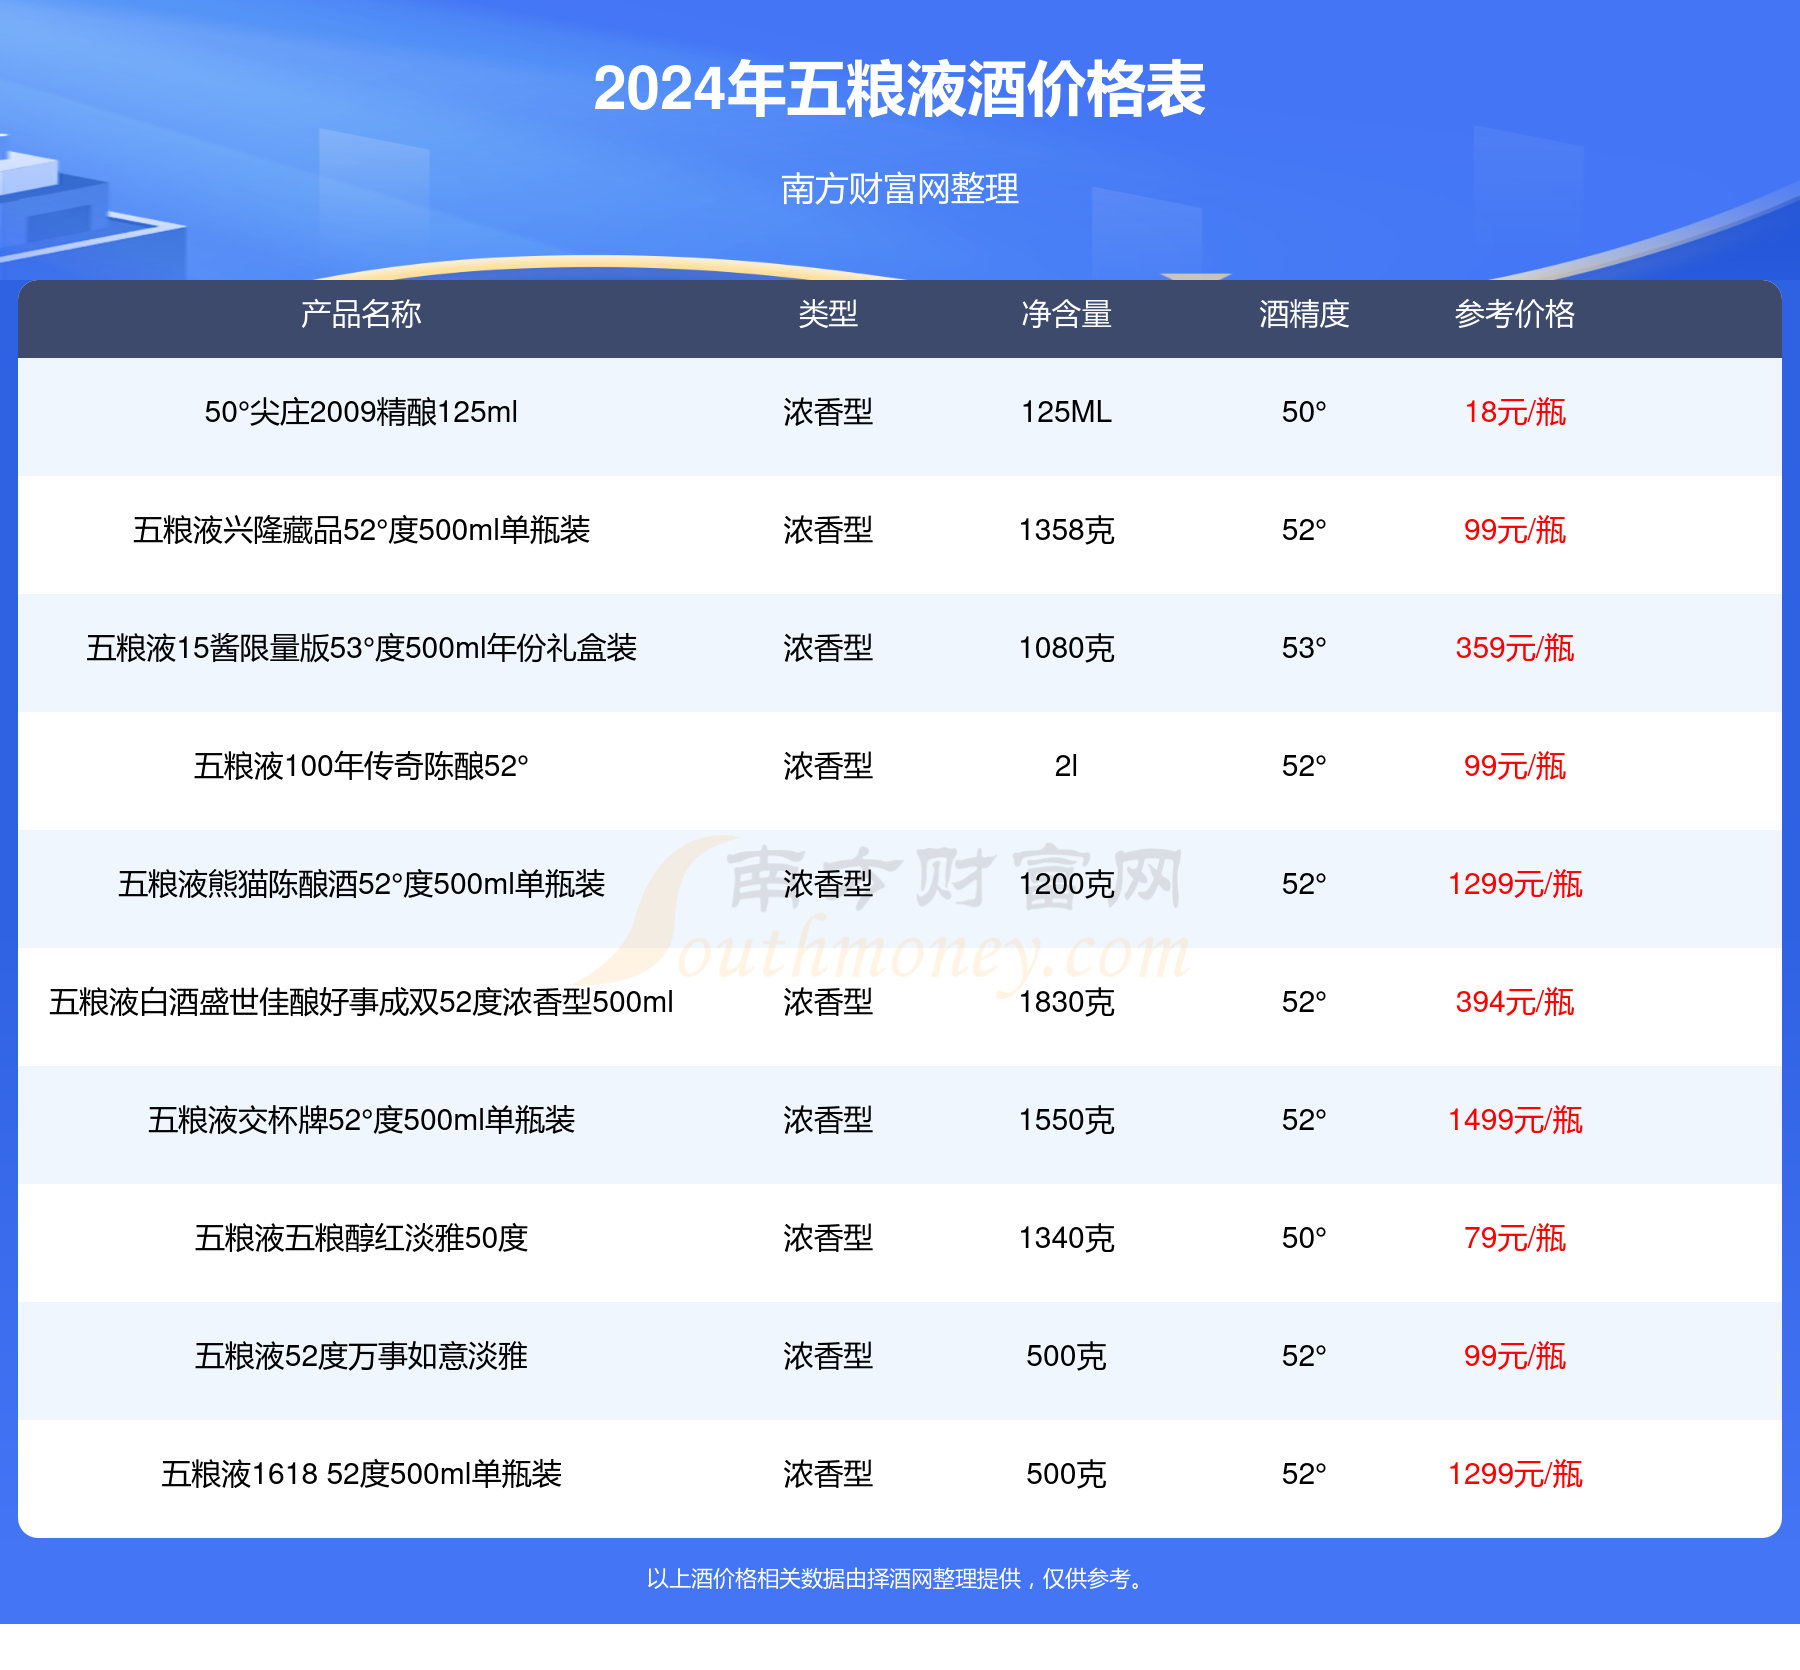Select "浓香型" in the 兴隆藏品 row
Image resolution: width=1800 pixels, height=1670 pixels.
pyautogui.click(x=828, y=530)
